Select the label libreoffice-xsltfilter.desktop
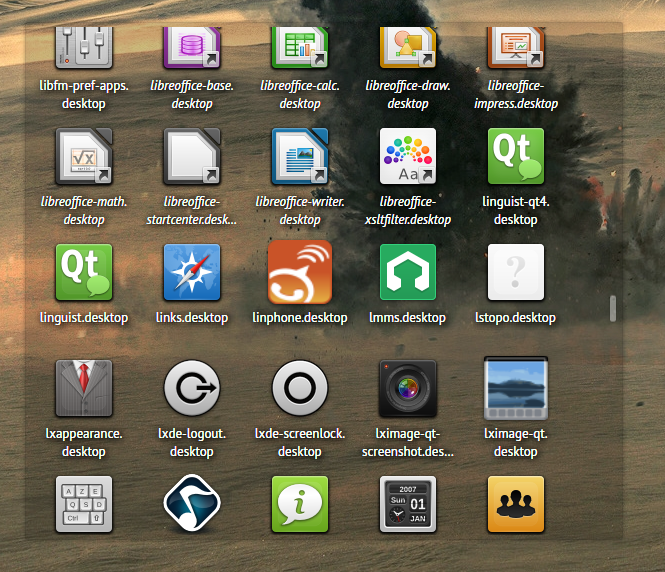 pyautogui.click(x=408, y=210)
